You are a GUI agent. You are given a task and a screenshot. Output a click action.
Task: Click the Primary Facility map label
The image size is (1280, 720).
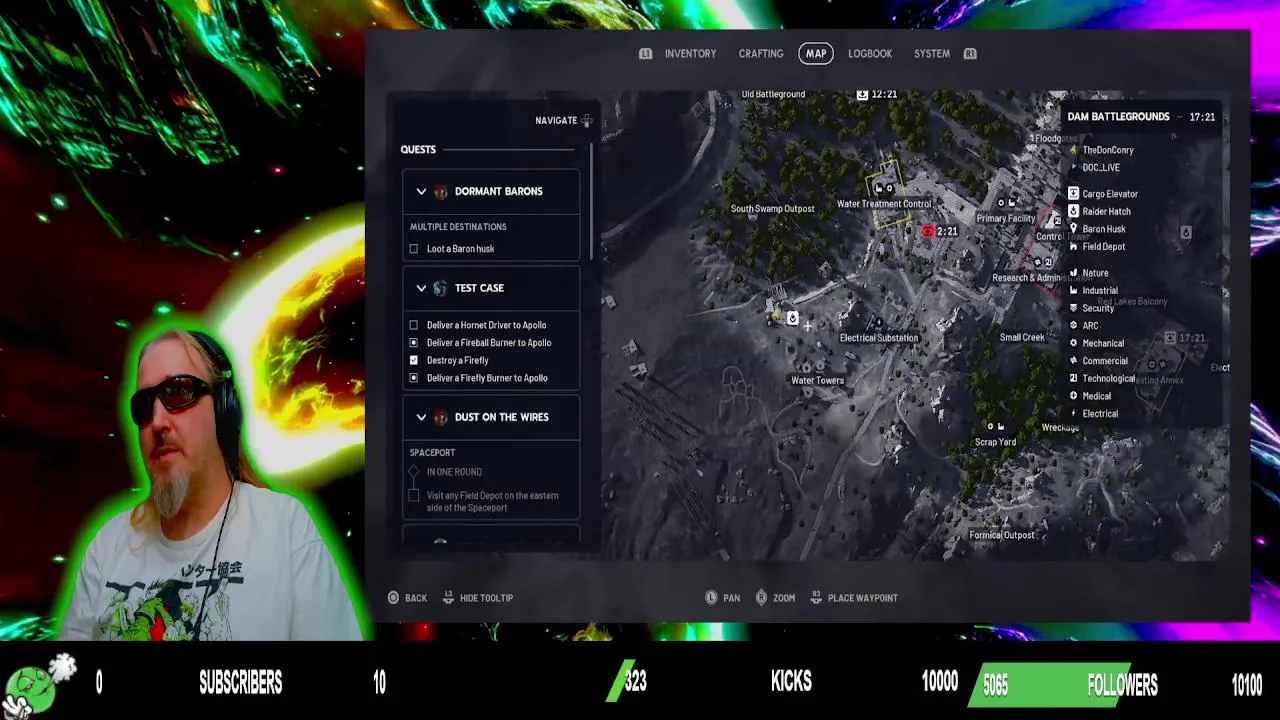(1005, 219)
